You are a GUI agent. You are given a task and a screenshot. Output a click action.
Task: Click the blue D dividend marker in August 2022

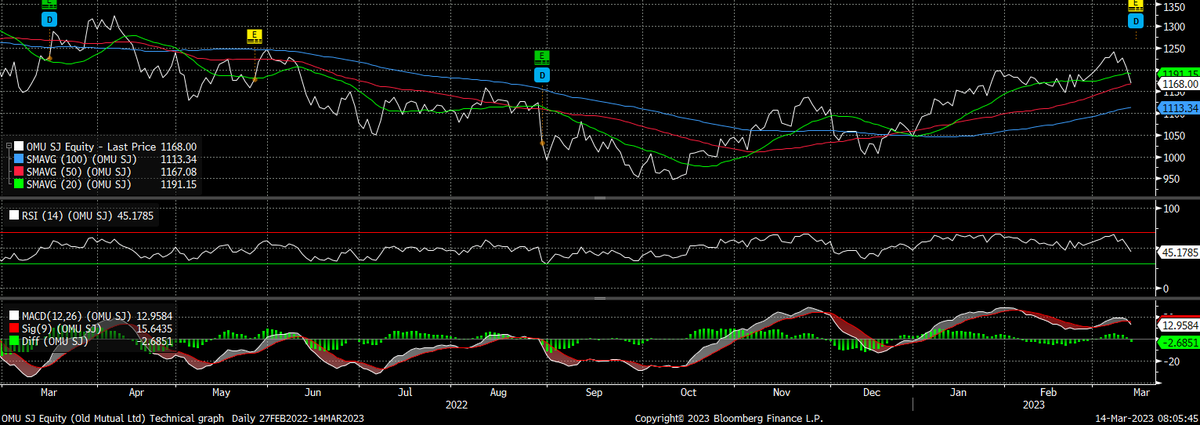(x=541, y=75)
